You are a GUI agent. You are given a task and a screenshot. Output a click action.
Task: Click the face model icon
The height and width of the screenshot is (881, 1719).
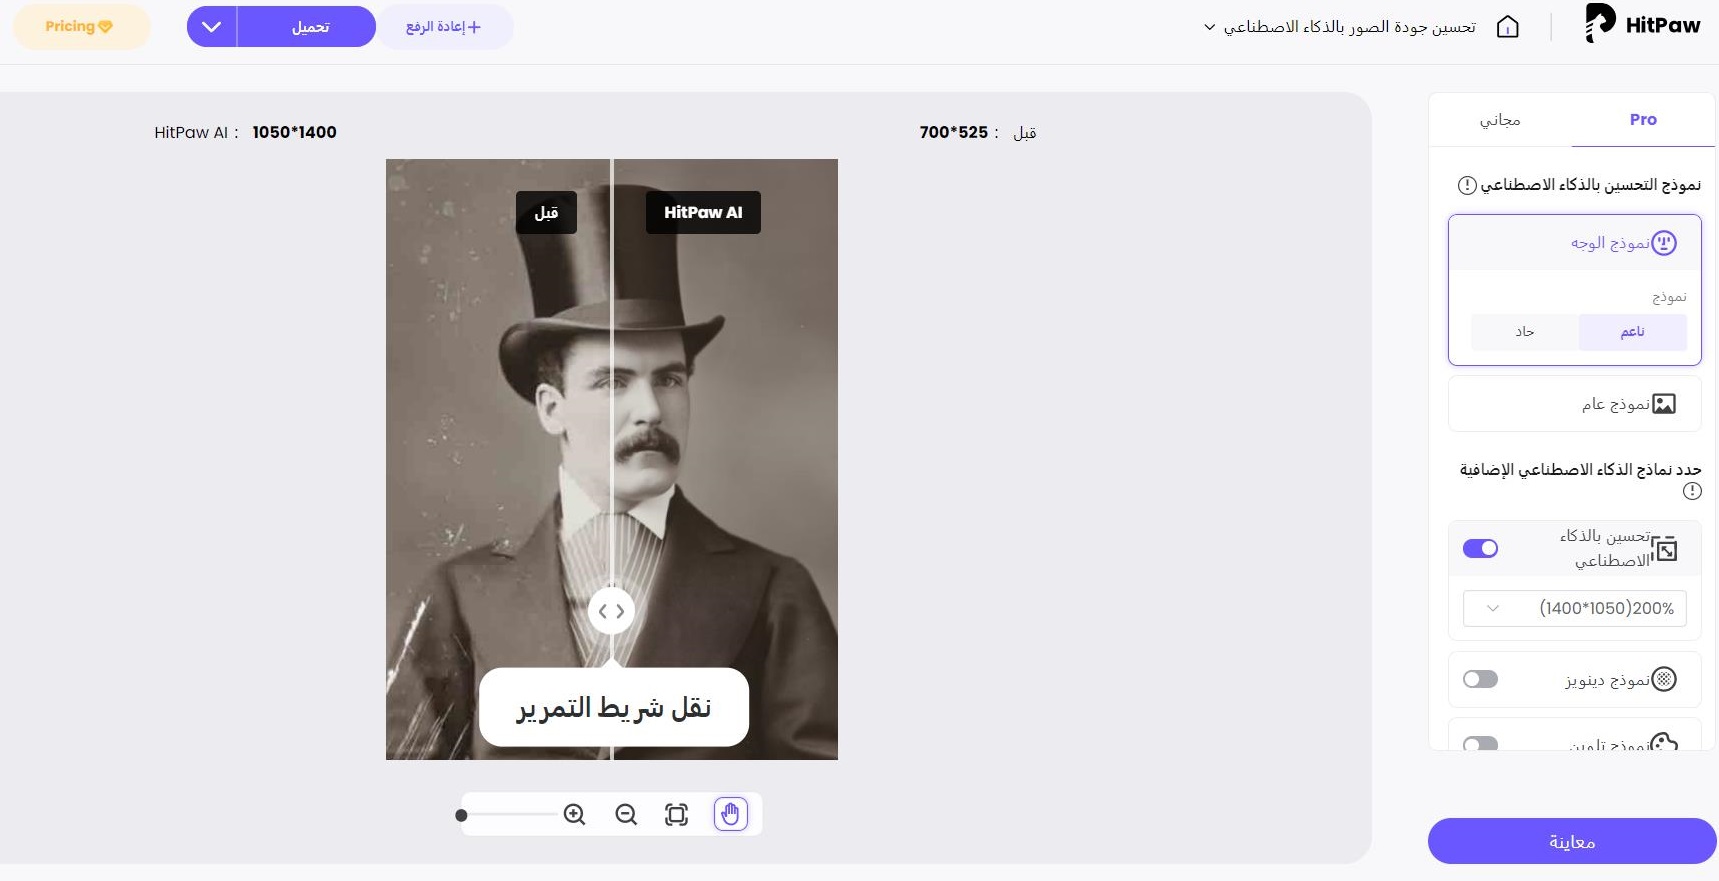click(x=1664, y=243)
